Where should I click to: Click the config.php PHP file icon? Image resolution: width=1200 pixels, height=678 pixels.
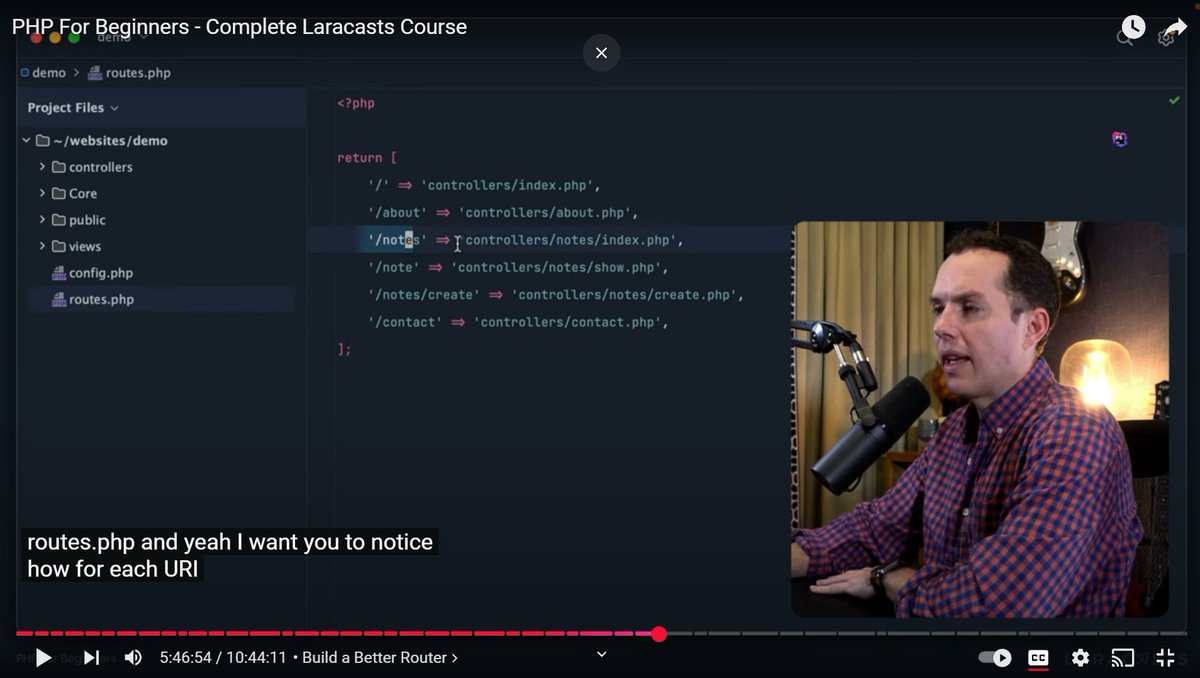point(59,273)
